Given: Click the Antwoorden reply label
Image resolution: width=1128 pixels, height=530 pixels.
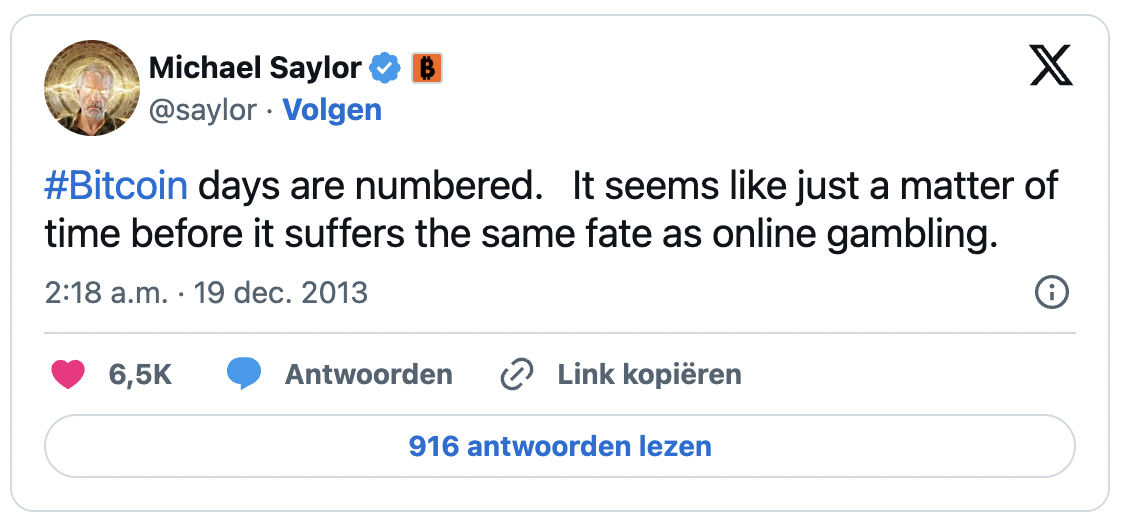Looking at the screenshot, I should point(368,375).
